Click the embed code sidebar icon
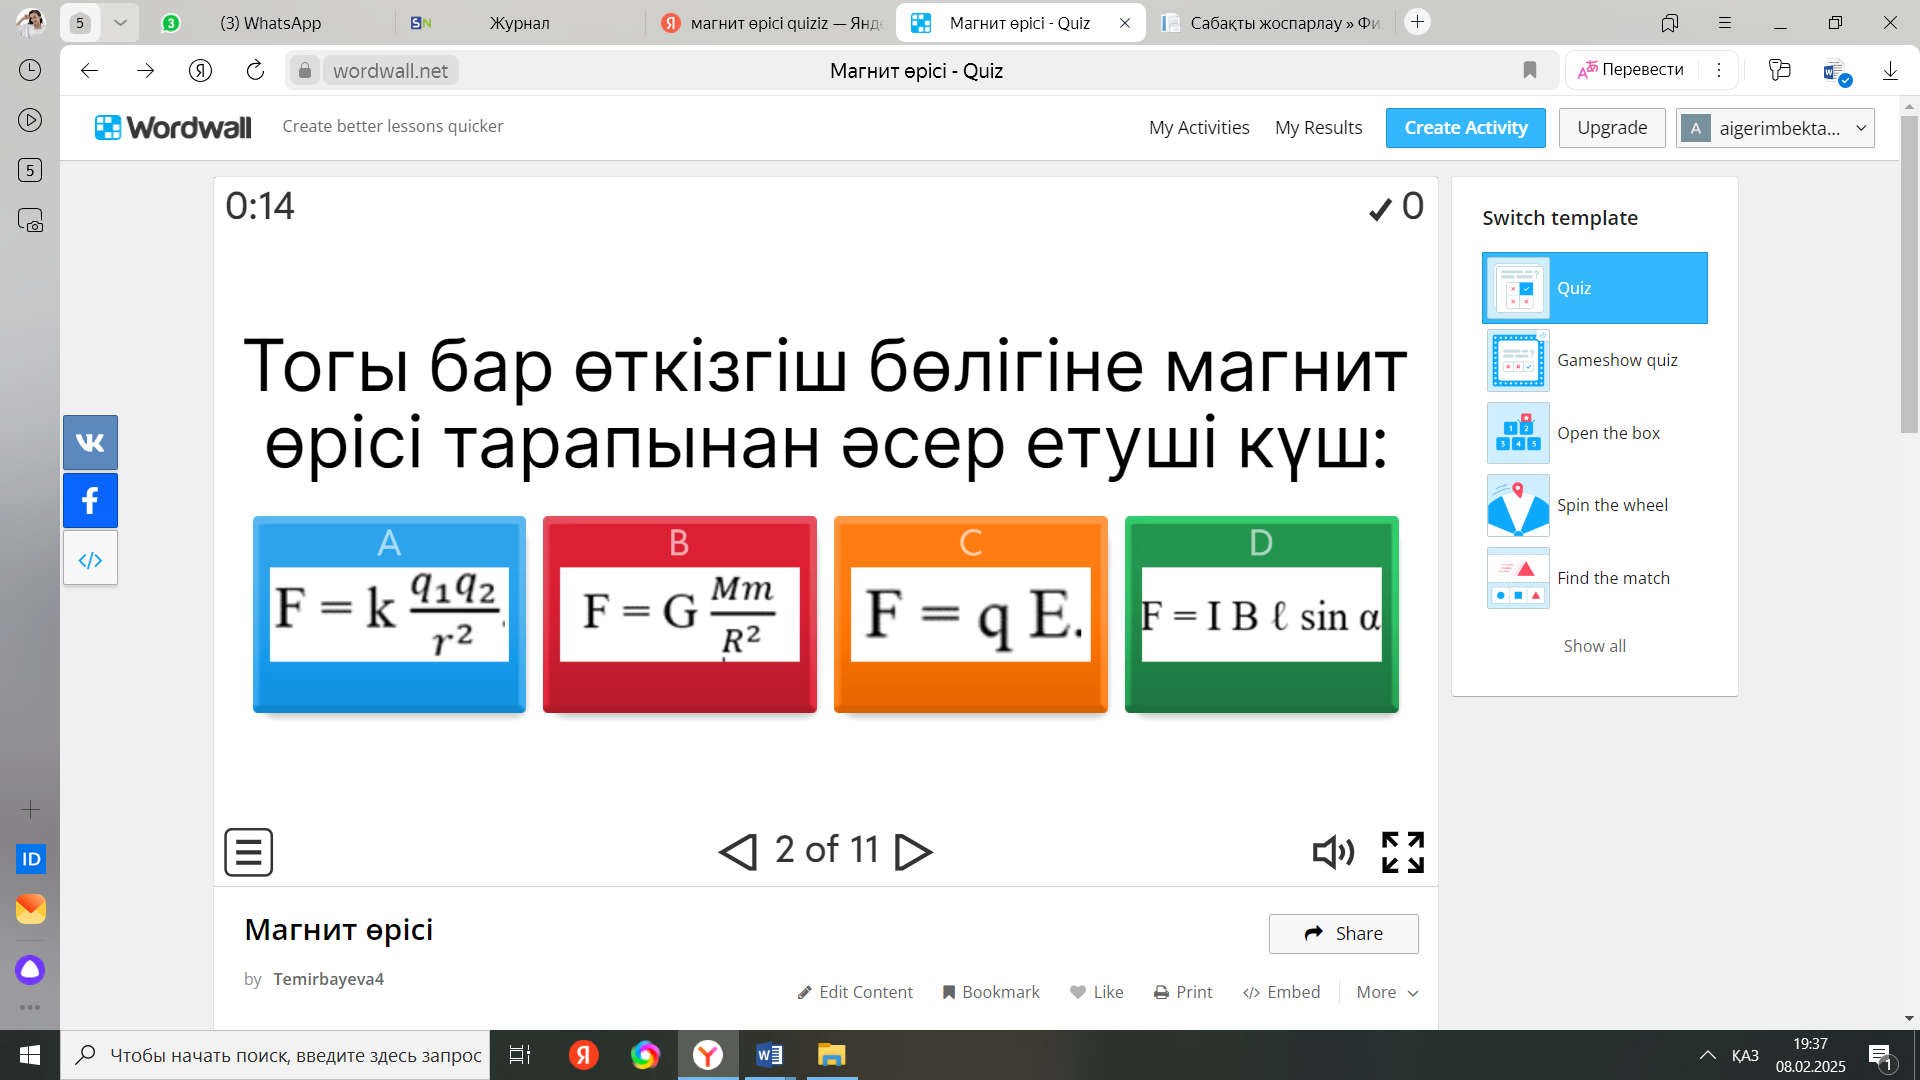This screenshot has width=1920, height=1080. [x=90, y=559]
